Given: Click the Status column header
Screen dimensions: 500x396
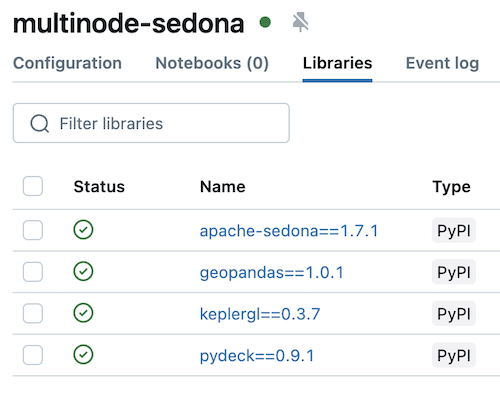Looking at the screenshot, I should coord(99,186).
